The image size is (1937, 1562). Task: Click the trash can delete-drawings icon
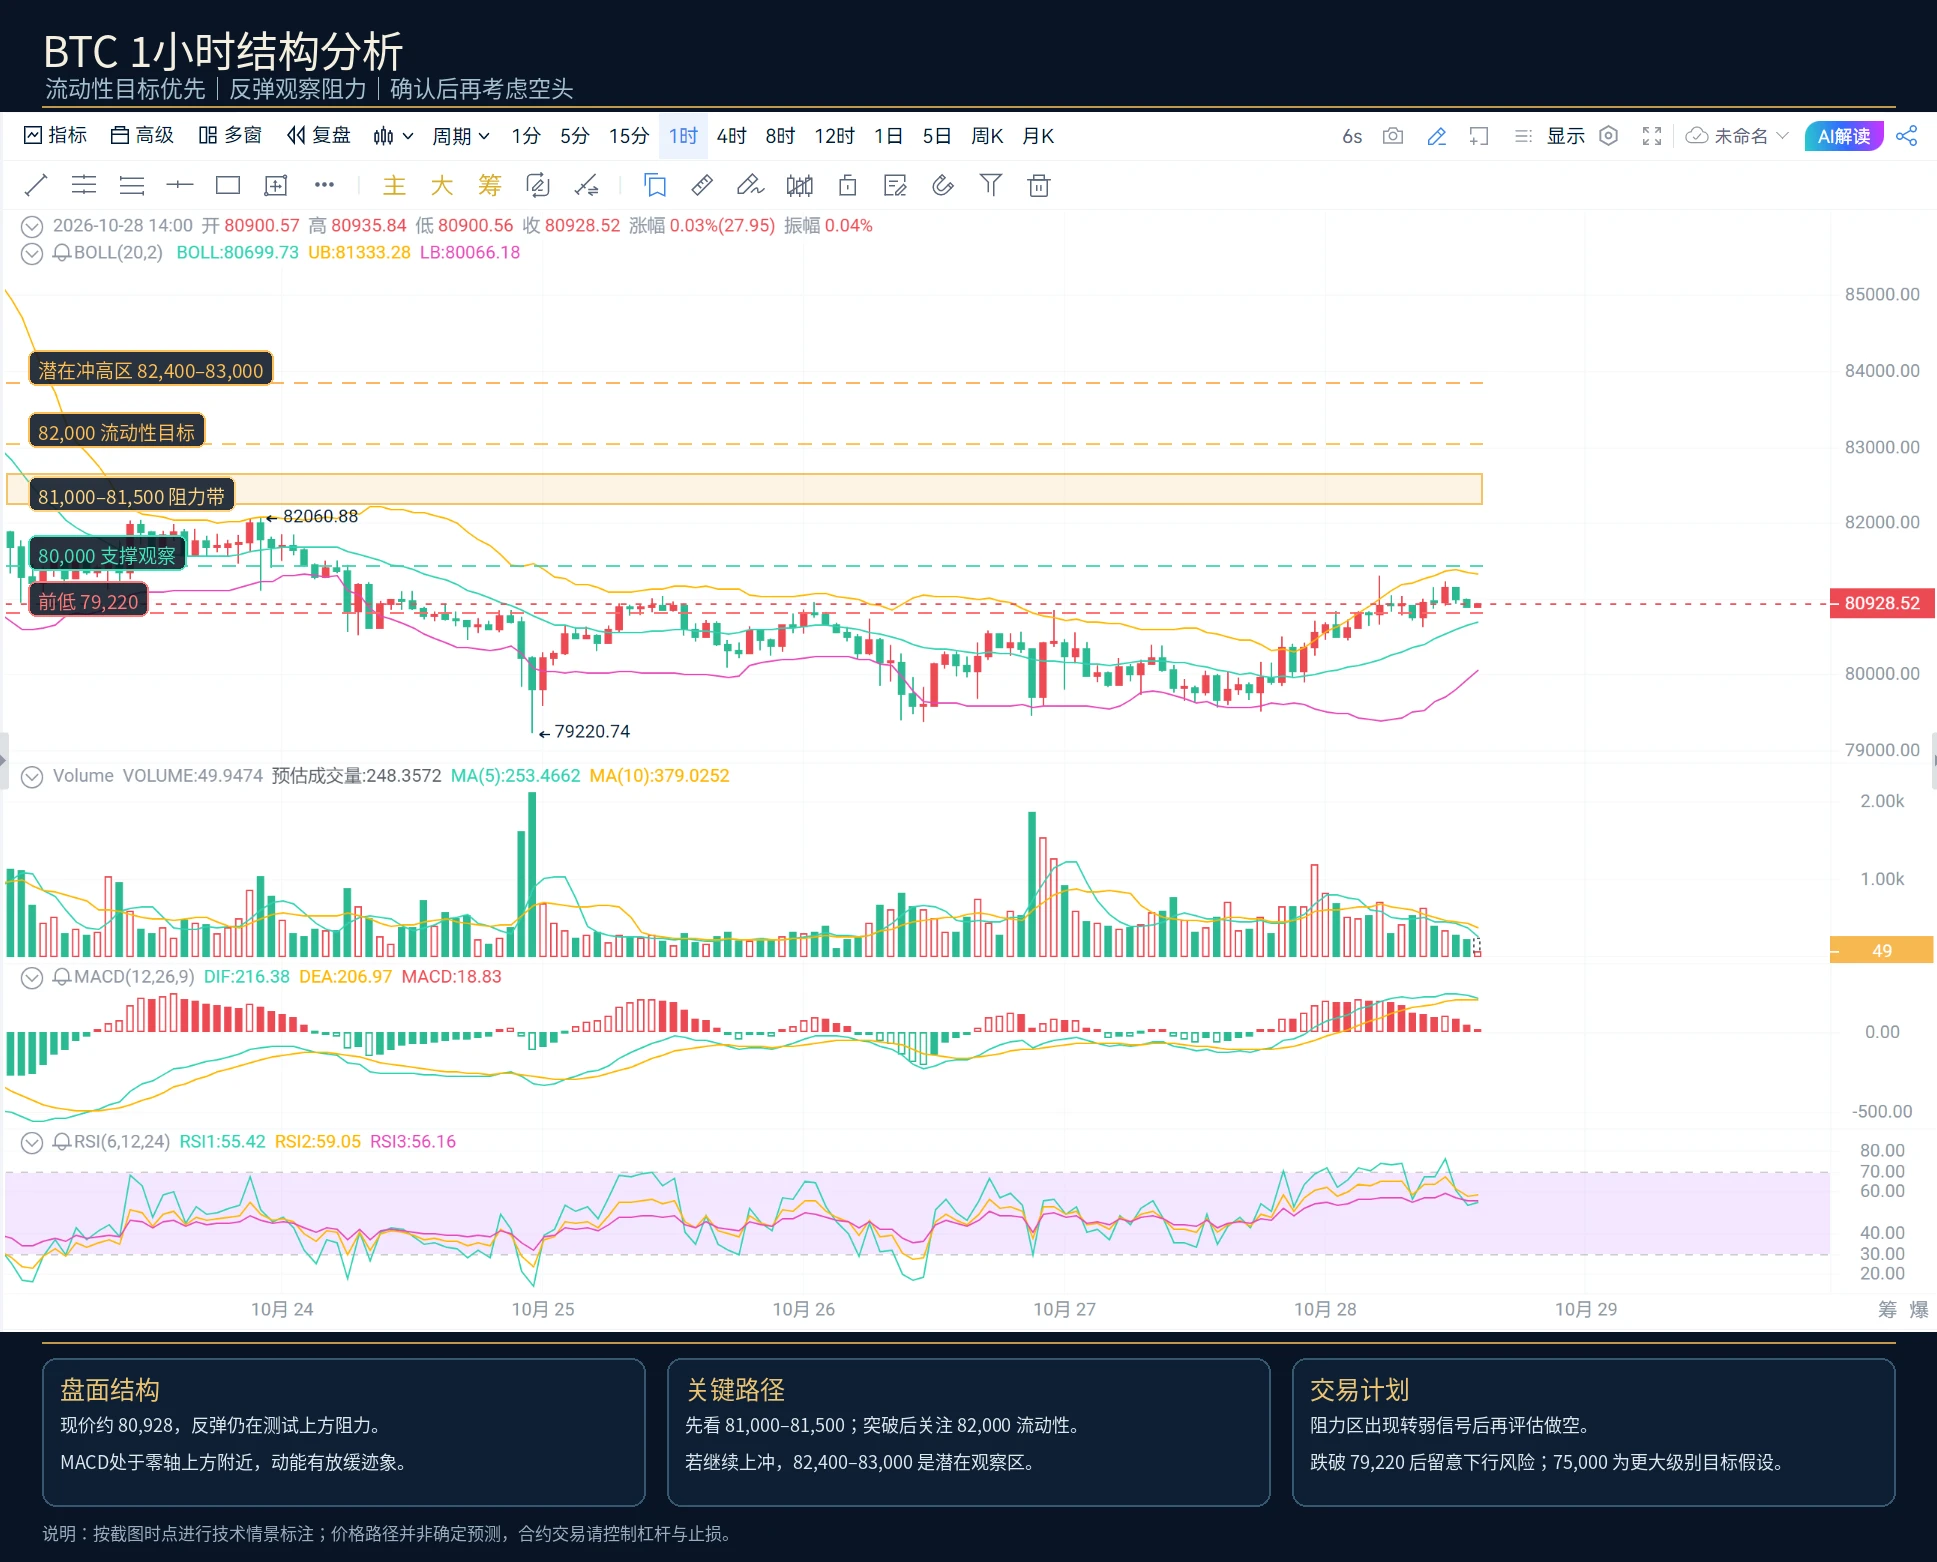coord(1039,185)
